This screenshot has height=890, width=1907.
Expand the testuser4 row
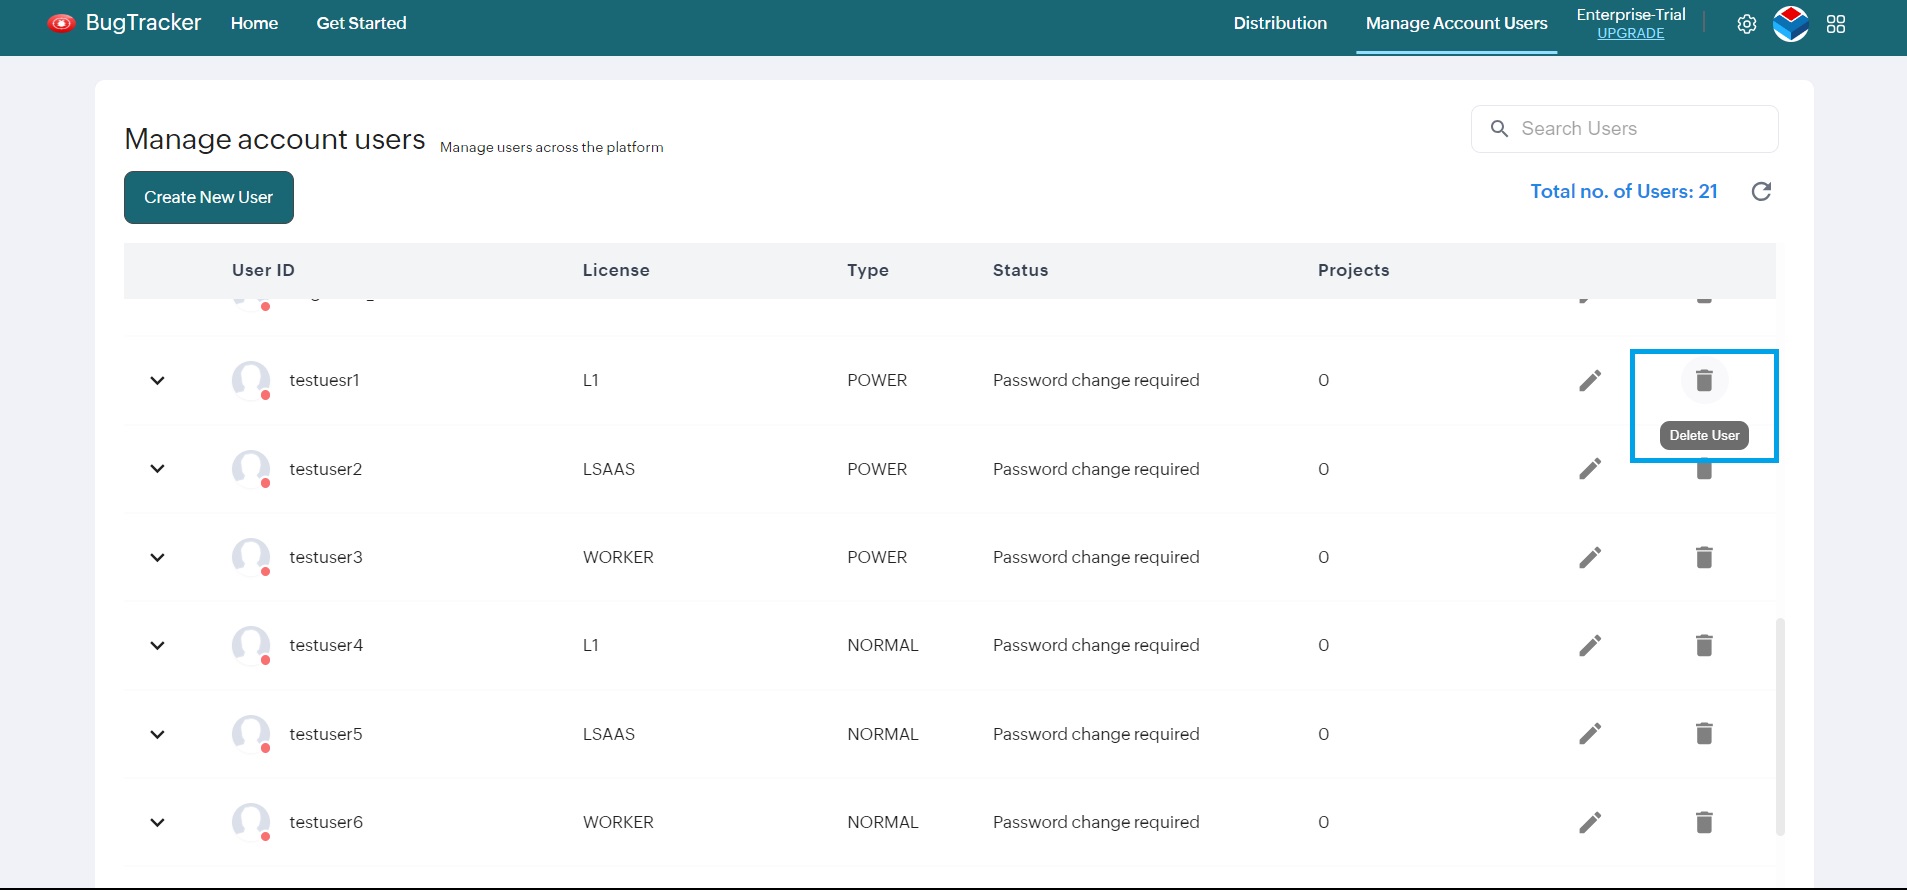coord(157,645)
